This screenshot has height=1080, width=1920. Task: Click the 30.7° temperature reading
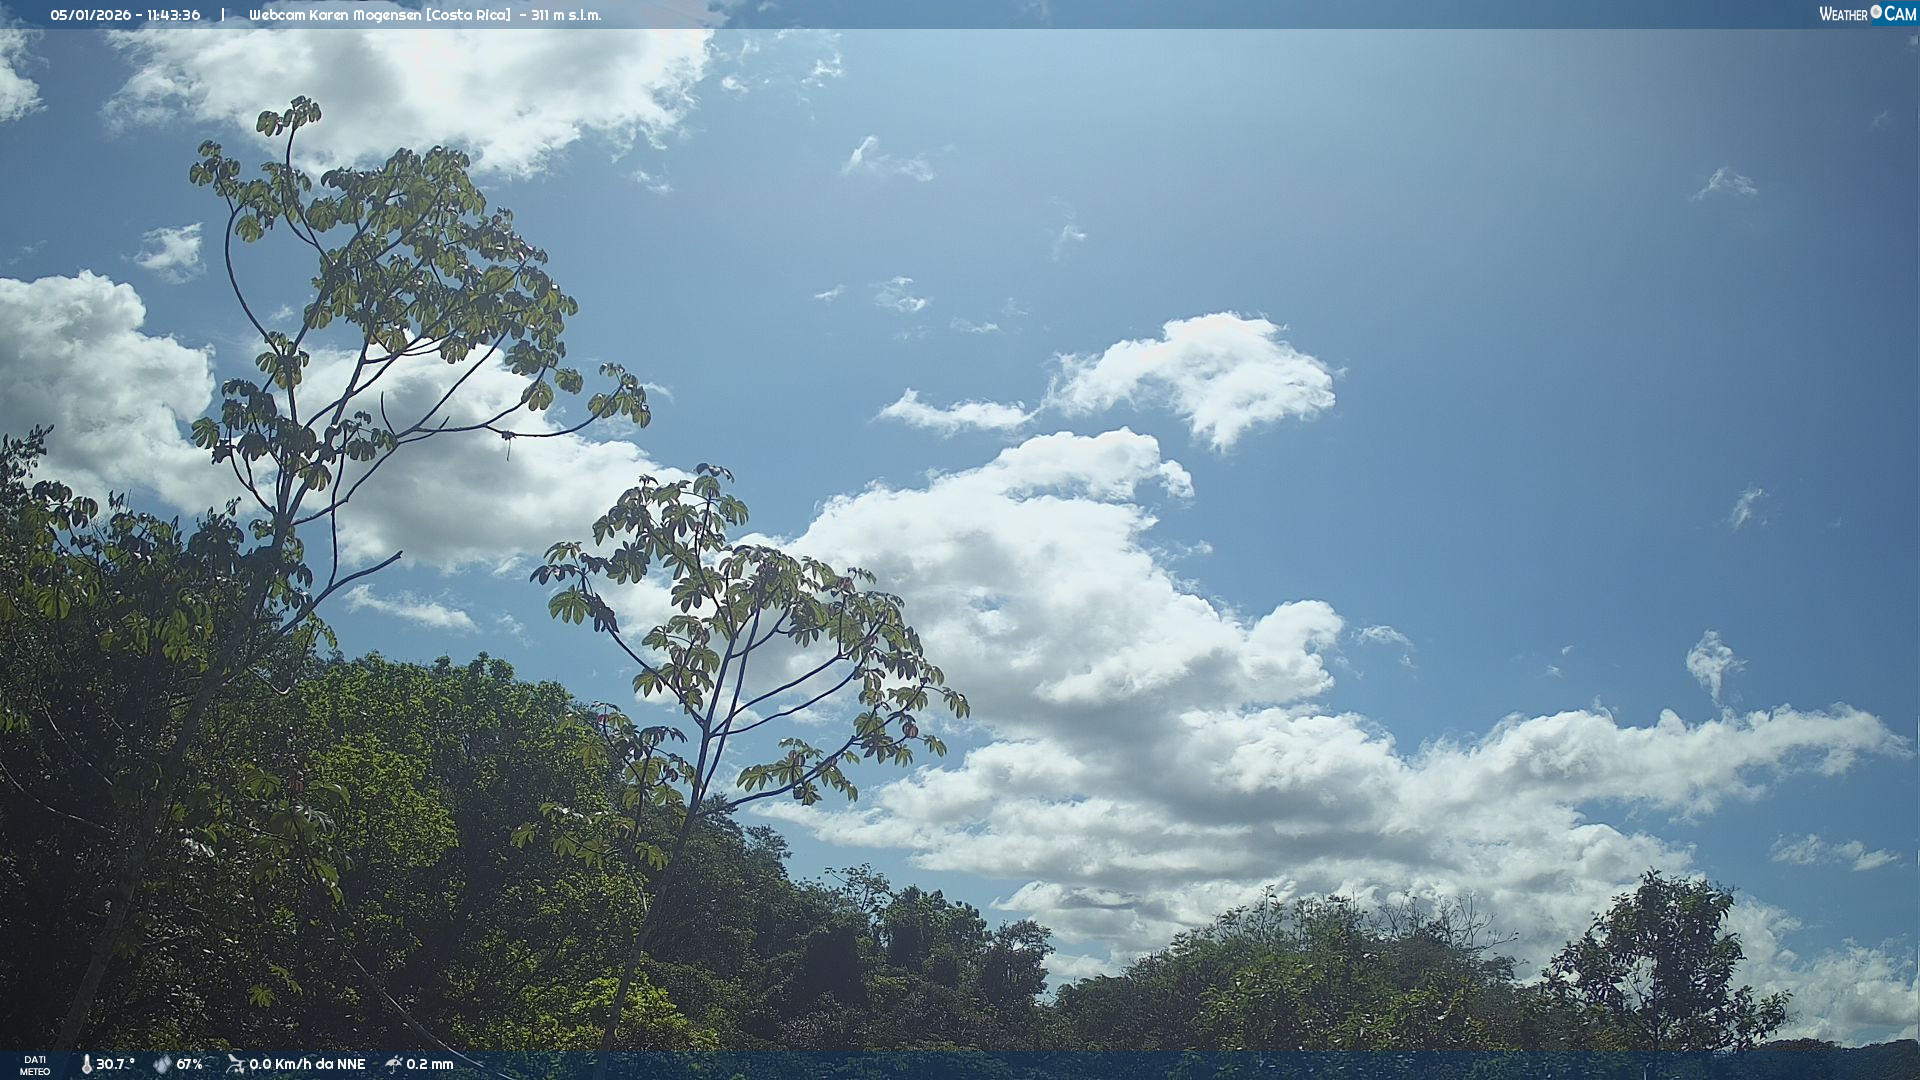point(115,1064)
